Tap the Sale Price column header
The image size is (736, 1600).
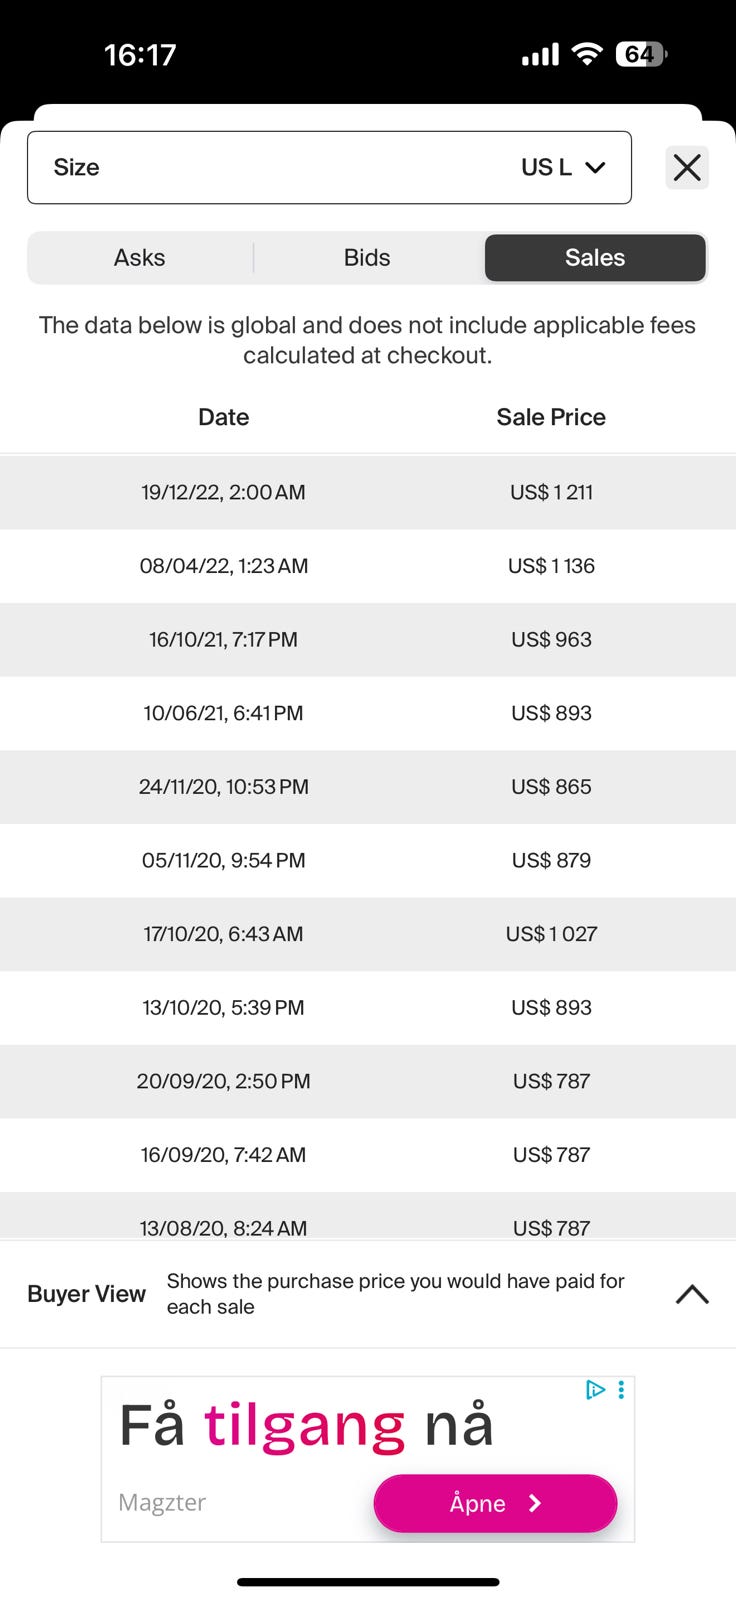pyautogui.click(x=551, y=417)
